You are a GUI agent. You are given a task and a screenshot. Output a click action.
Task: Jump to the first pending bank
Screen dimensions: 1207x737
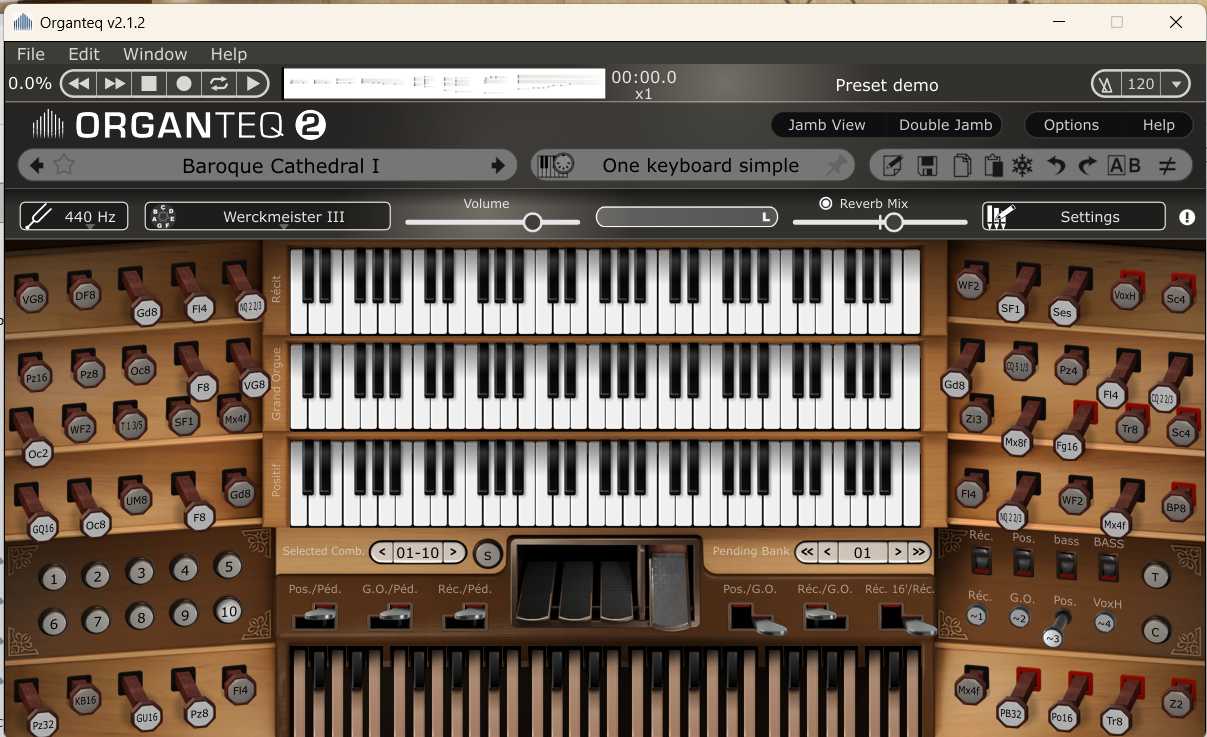806,552
